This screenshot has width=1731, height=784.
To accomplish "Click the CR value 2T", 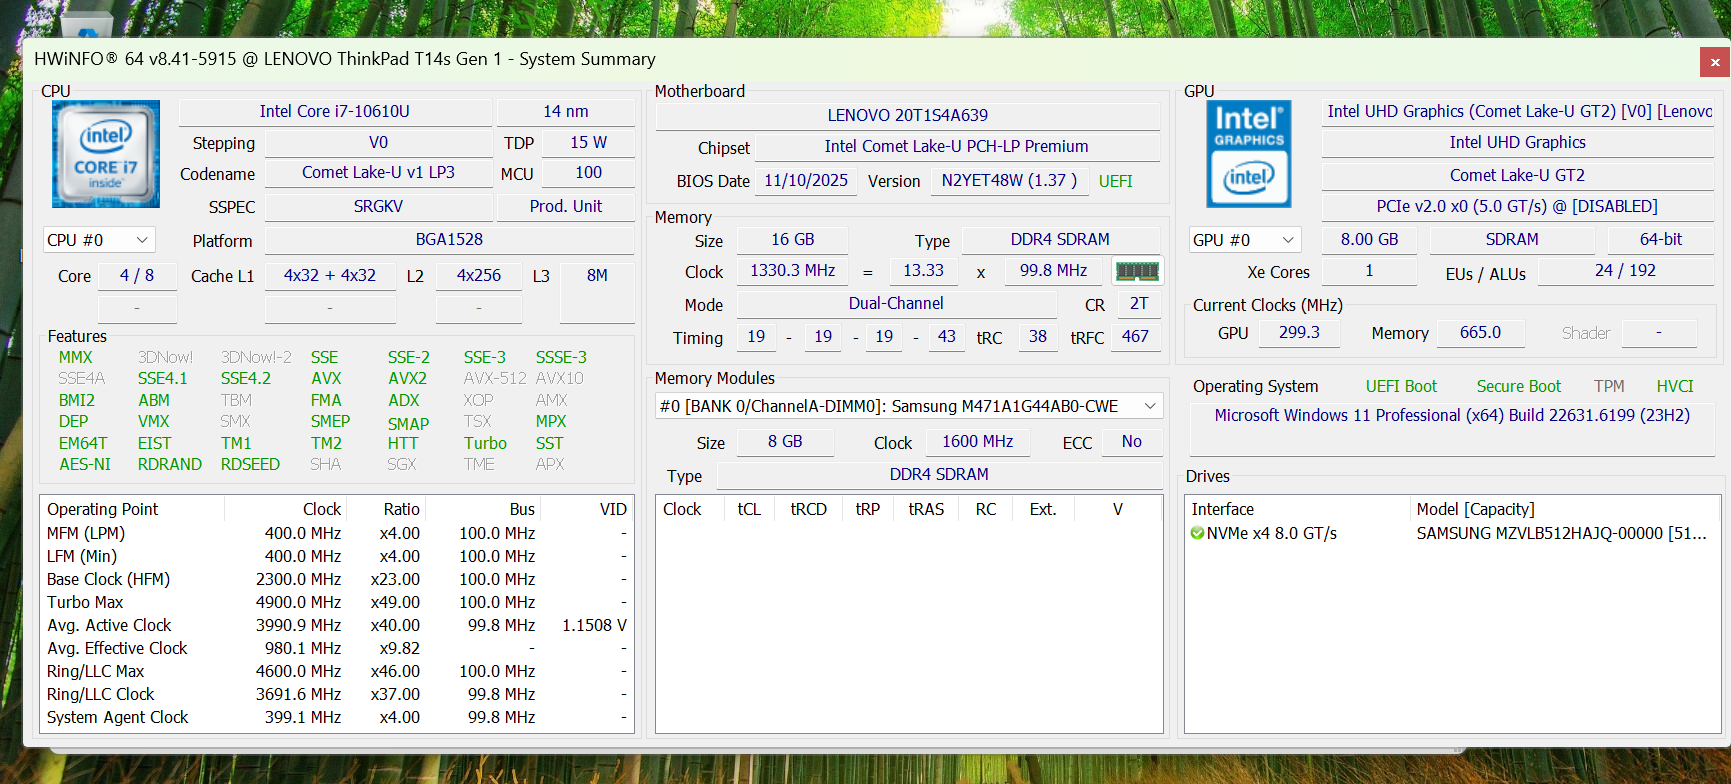I will click(x=1139, y=304).
